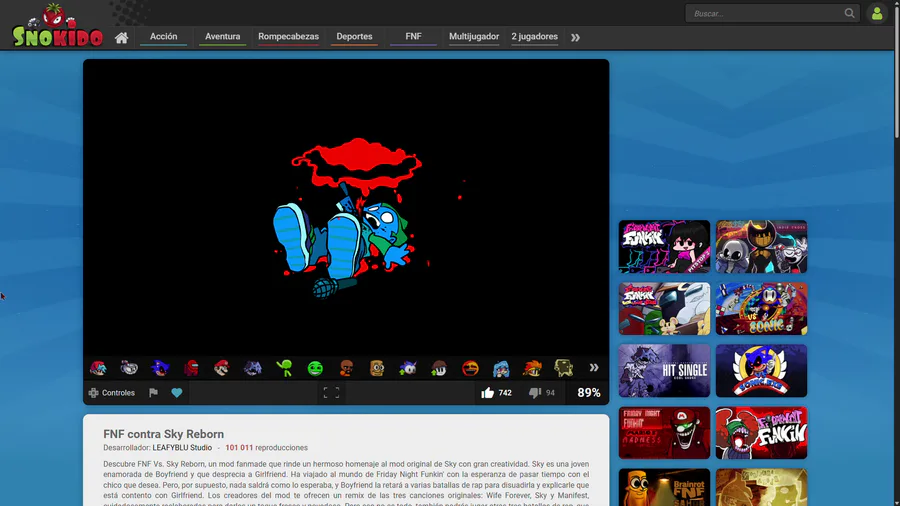The image size is (900, 506).
Task: Like the game with thumbs up
Action: pyautogui.click(x=496, y=393)
